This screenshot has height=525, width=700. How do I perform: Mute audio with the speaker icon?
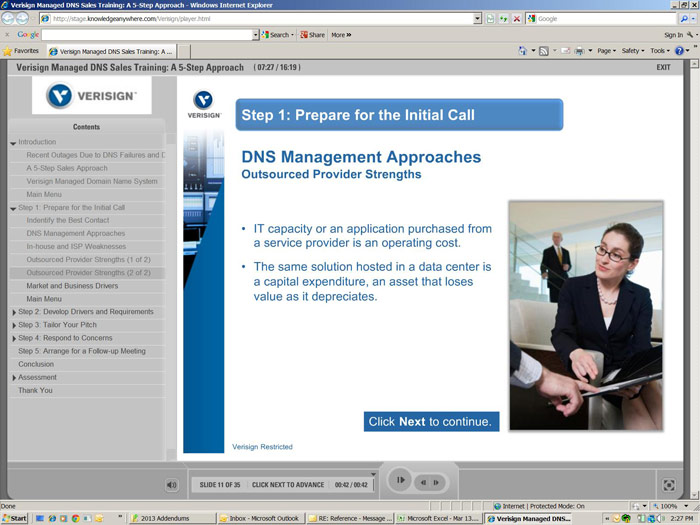point(171,485)
